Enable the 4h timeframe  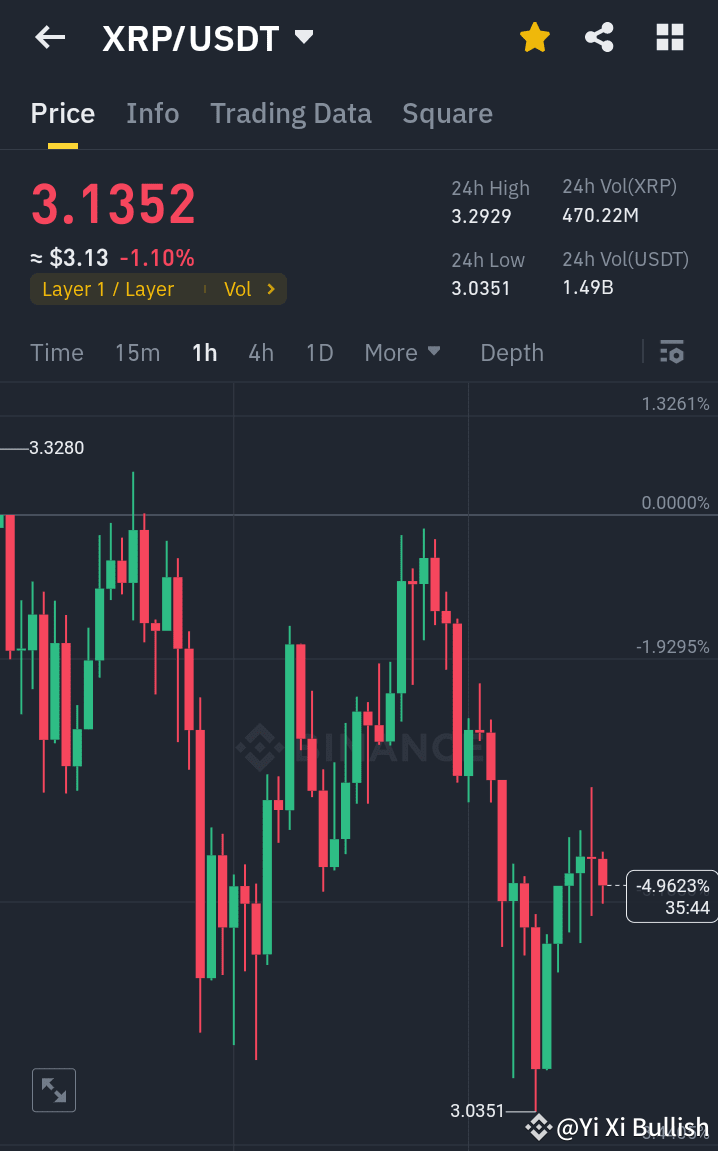(x=261, y=352)
